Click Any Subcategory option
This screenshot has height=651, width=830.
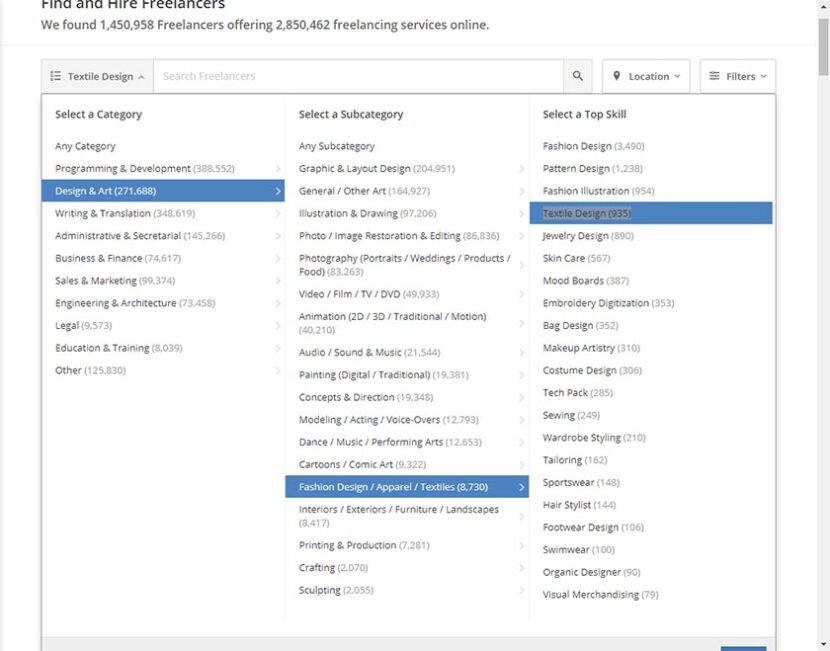point(336,146)
